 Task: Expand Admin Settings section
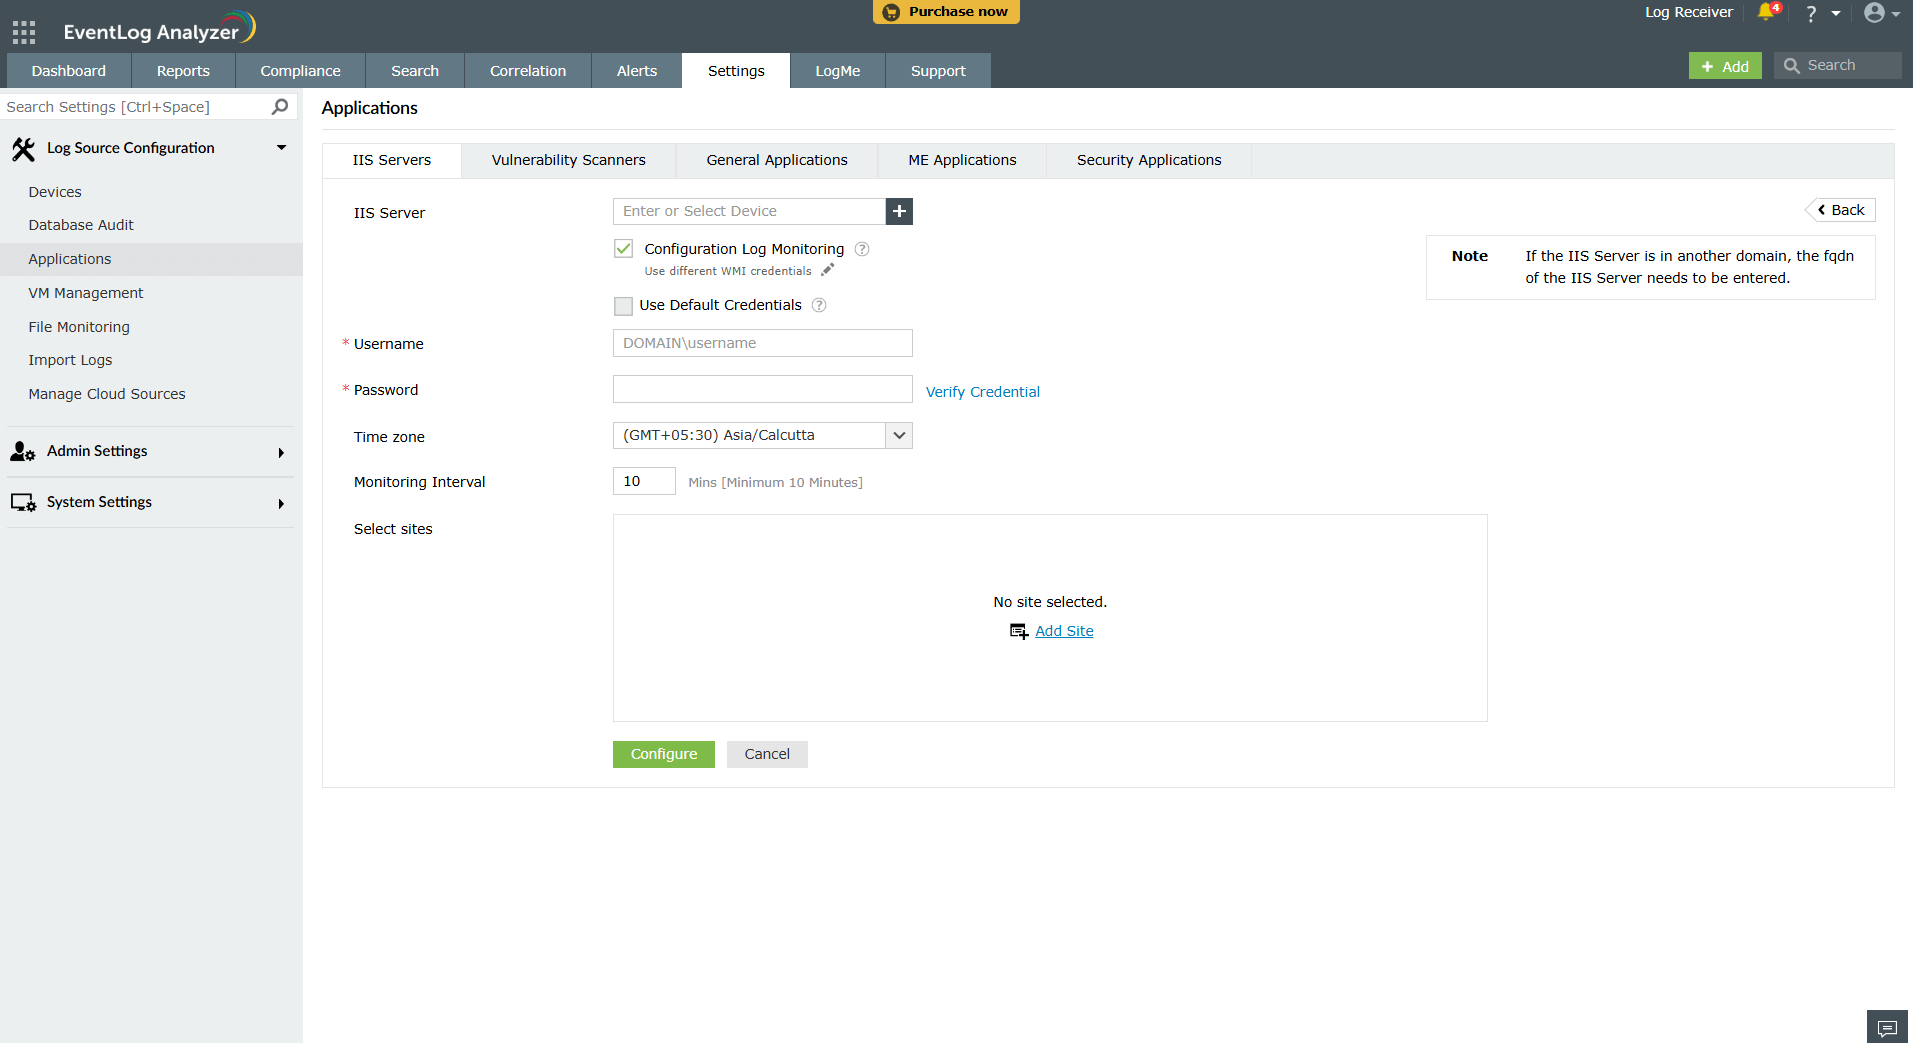point(281,453)
